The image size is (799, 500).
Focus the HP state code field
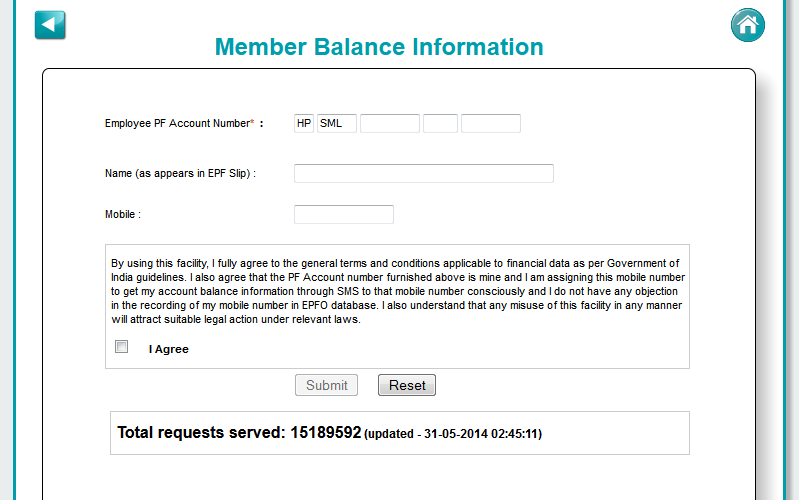[304, 124]
